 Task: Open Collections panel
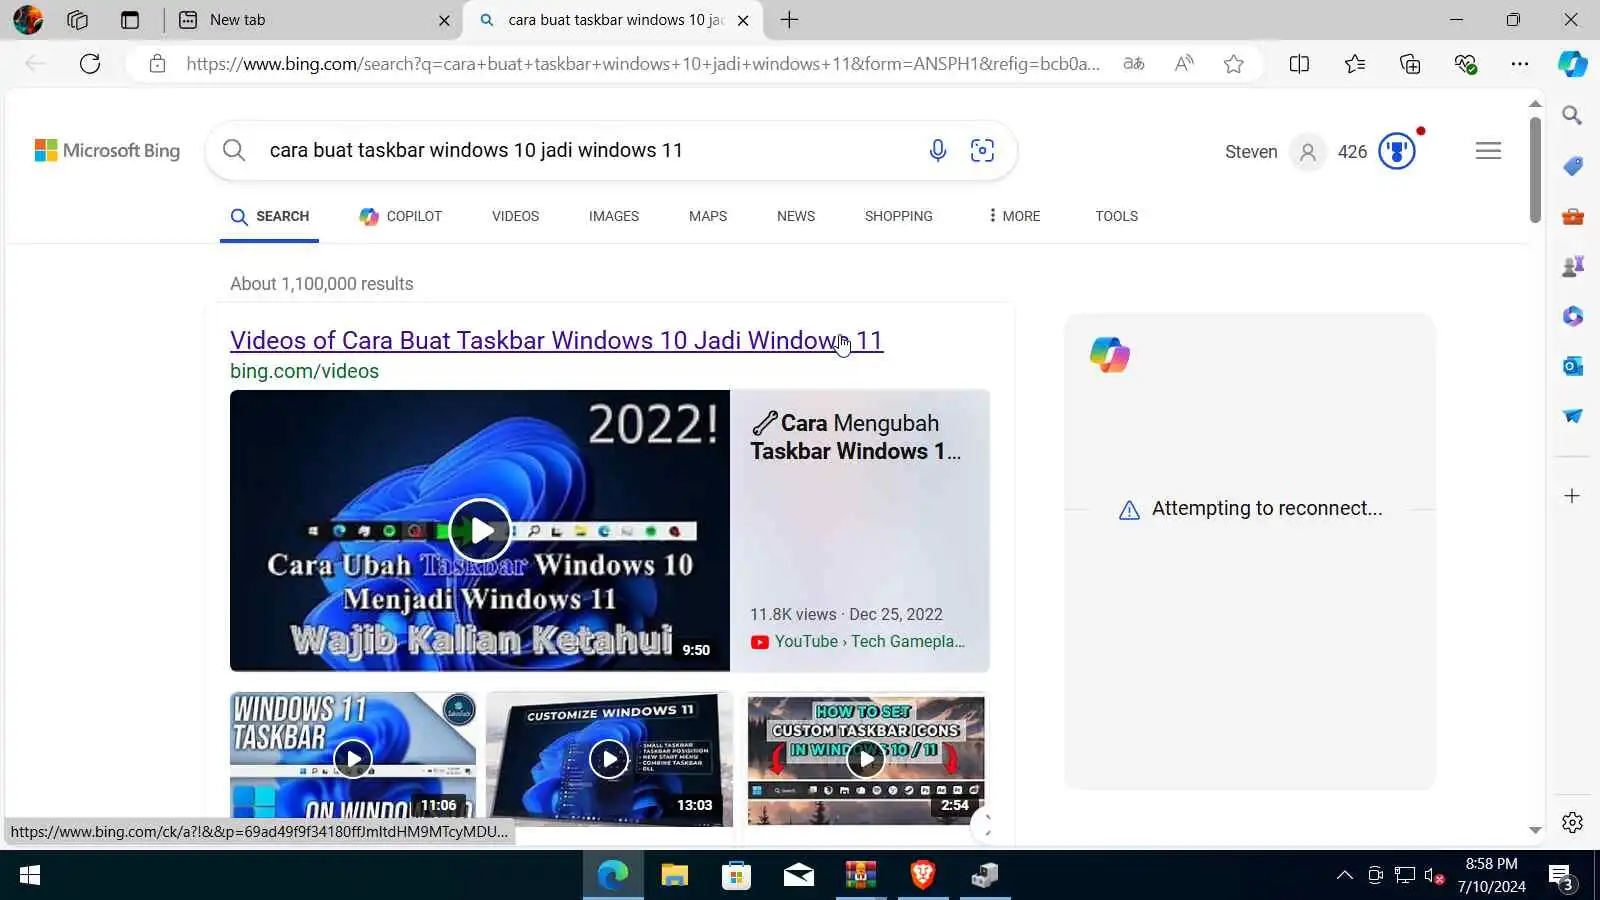(1410, 64)
